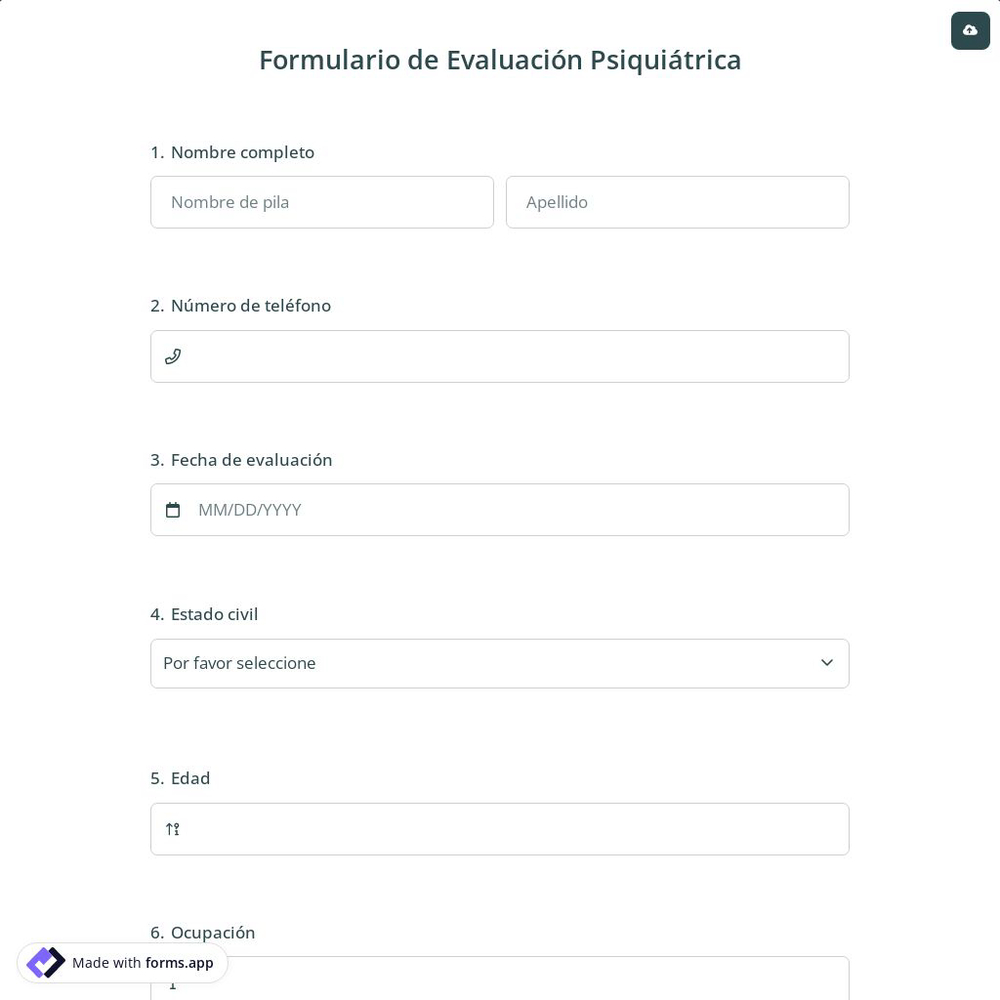Click the Nombre completo question label
The height and width of the screenshot is (1000, 1000).
coord(242,152)
